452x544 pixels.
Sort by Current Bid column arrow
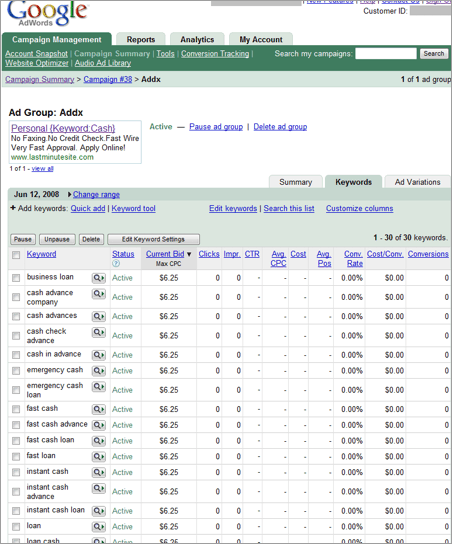coord(189,254)
